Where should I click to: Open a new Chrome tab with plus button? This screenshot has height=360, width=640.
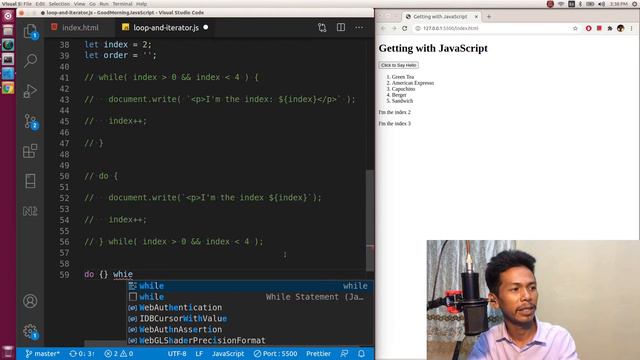[489, 17]
